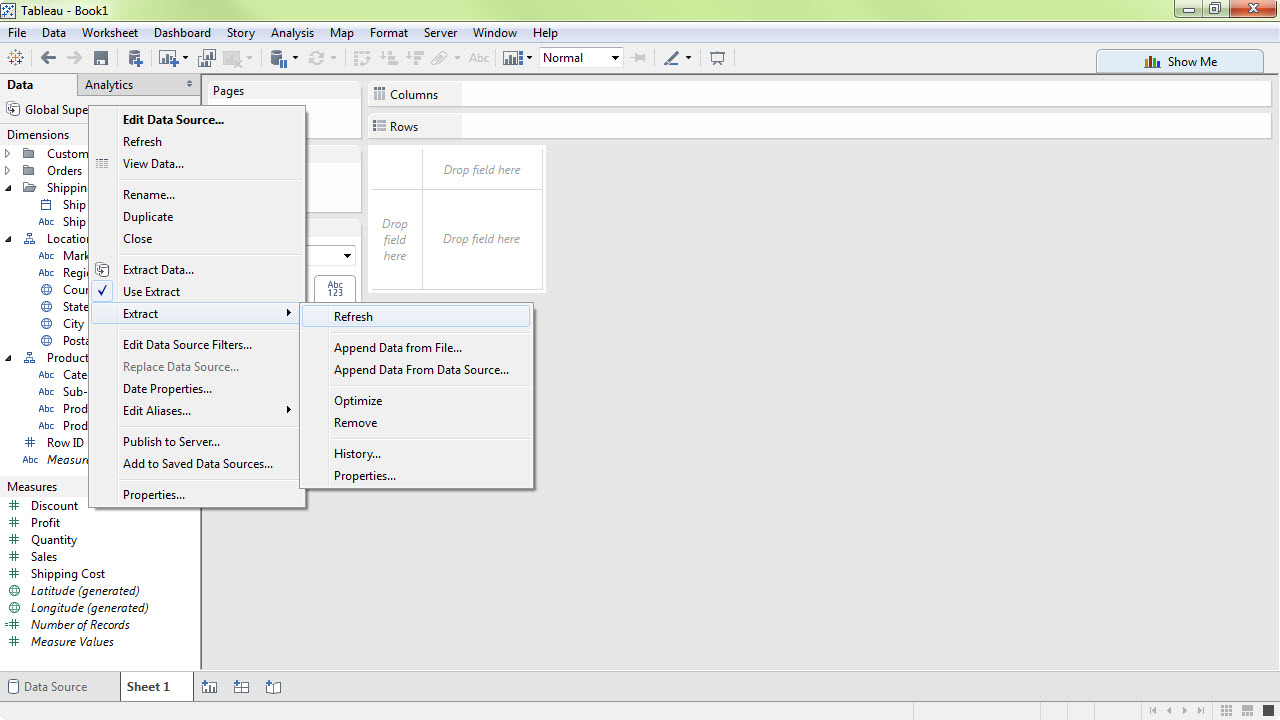Image resolution: width=1280 pixels, height=720 pixels.
Task: Open the View cards dropdown arrow
Action: click(x=530, y=58)
